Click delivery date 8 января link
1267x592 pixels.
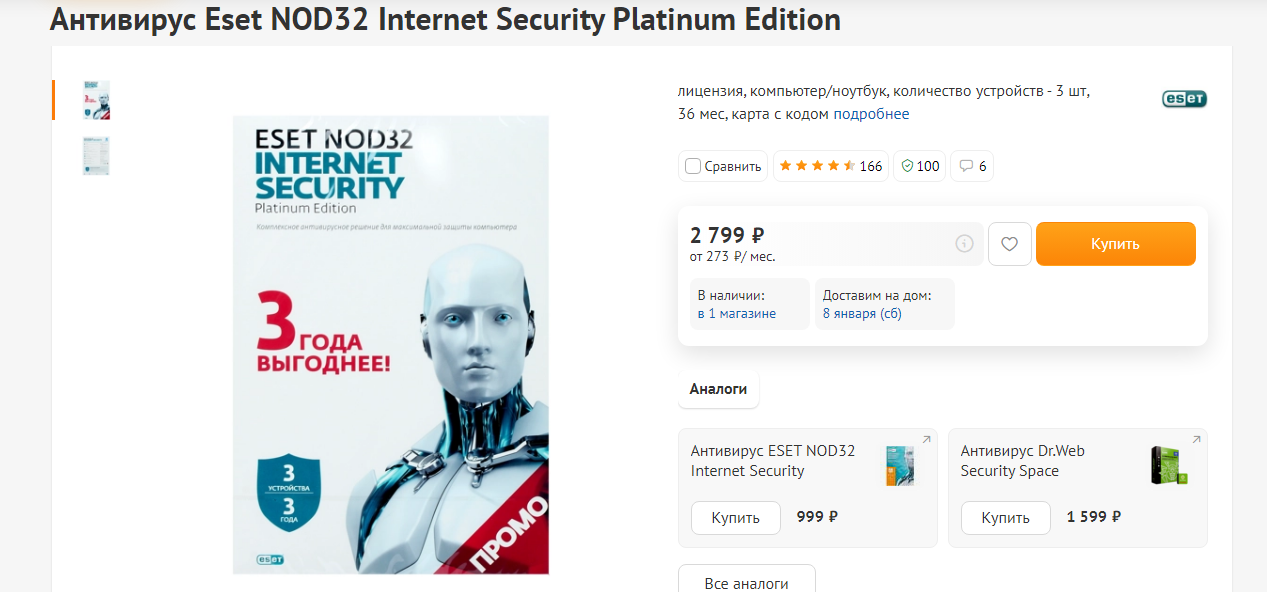[862, 313]
